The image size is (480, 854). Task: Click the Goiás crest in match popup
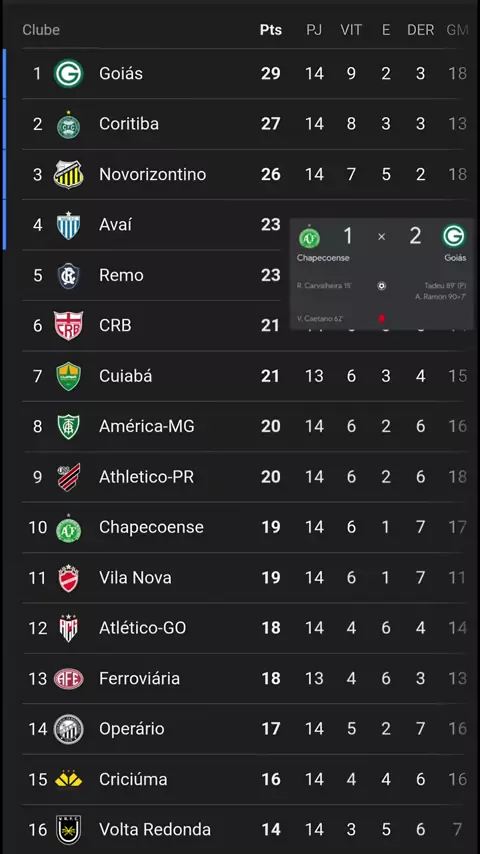(x=454, y=236)
